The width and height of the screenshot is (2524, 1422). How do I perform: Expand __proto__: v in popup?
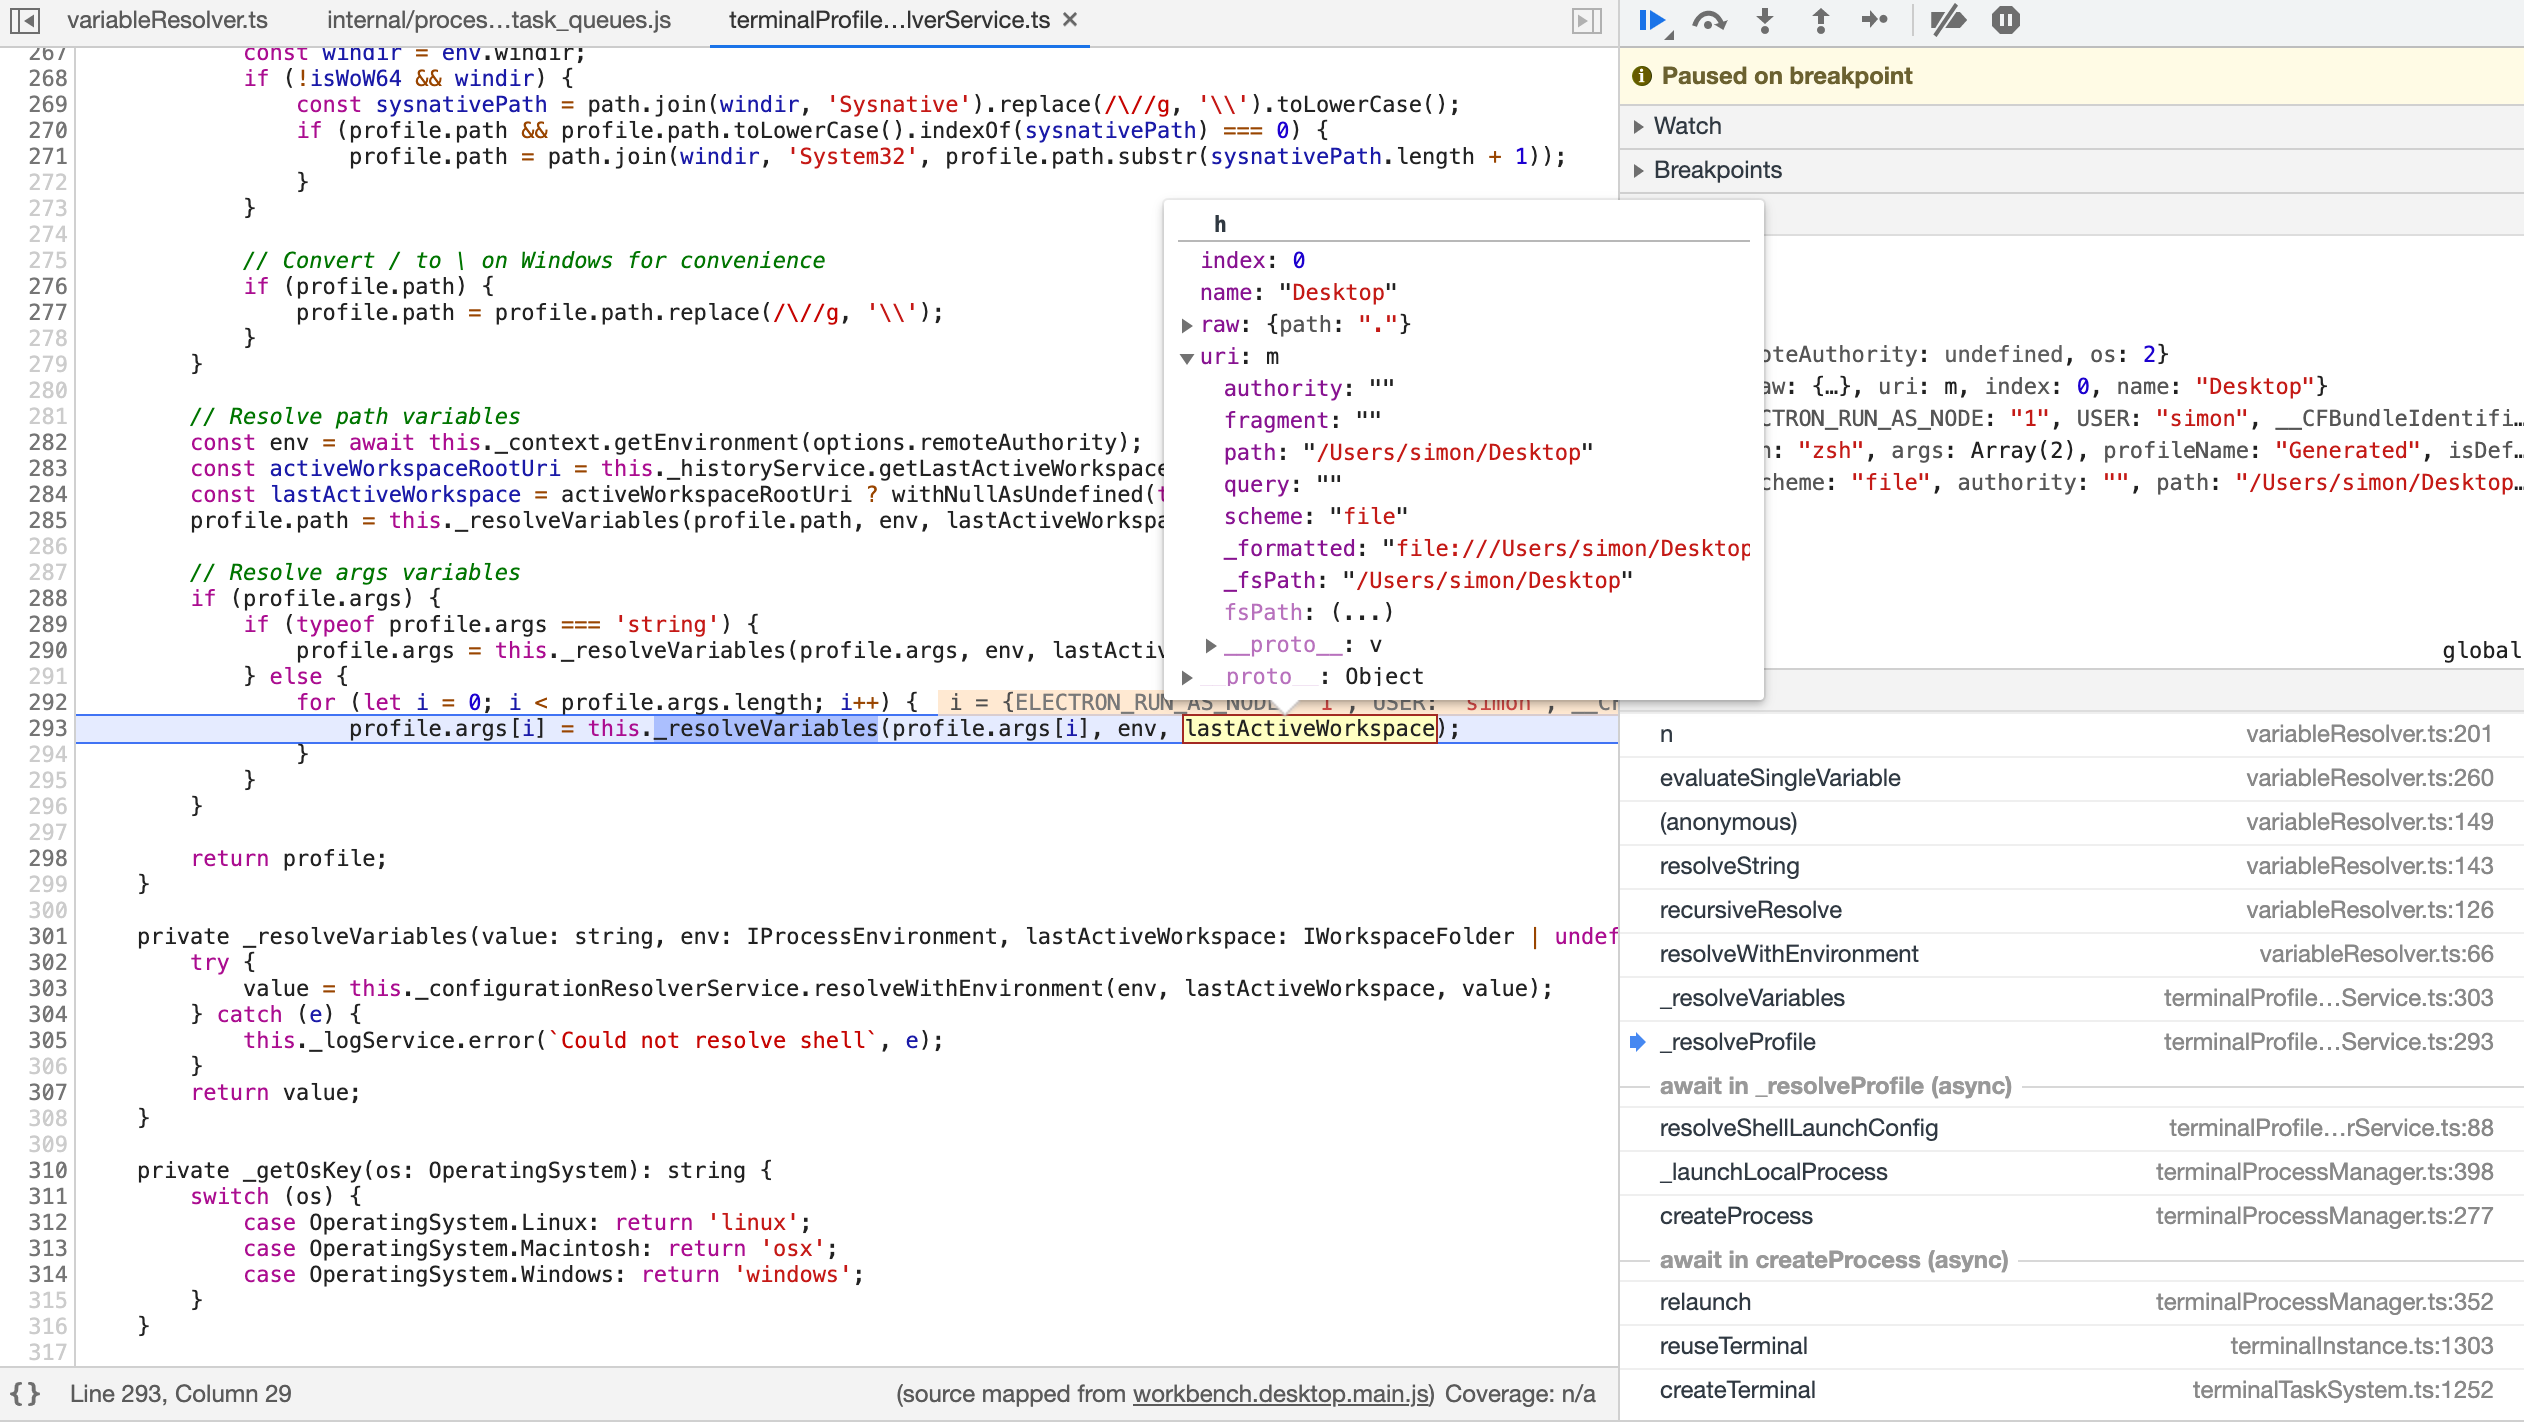(x=1211, y=645)
